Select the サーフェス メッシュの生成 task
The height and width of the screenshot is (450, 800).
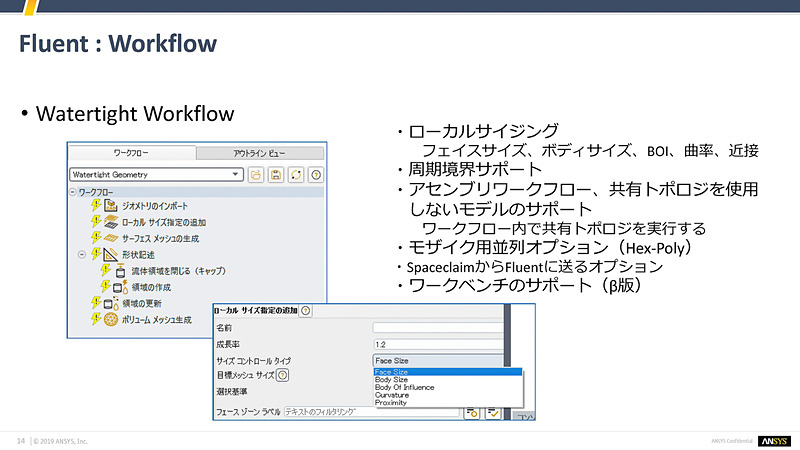(160, 238)
